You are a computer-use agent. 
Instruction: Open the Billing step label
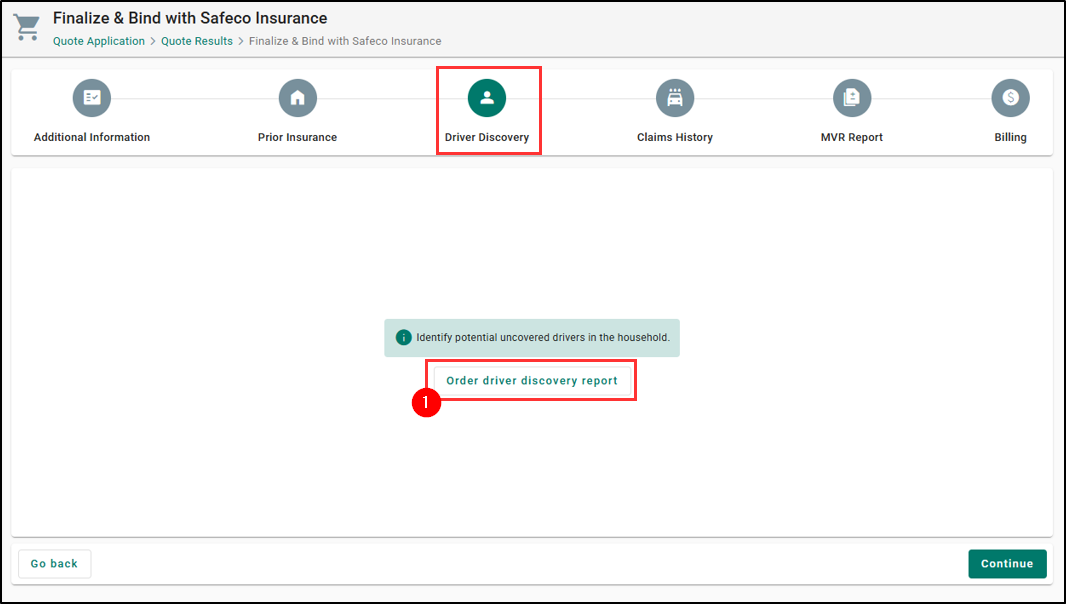click(1010, 137)
